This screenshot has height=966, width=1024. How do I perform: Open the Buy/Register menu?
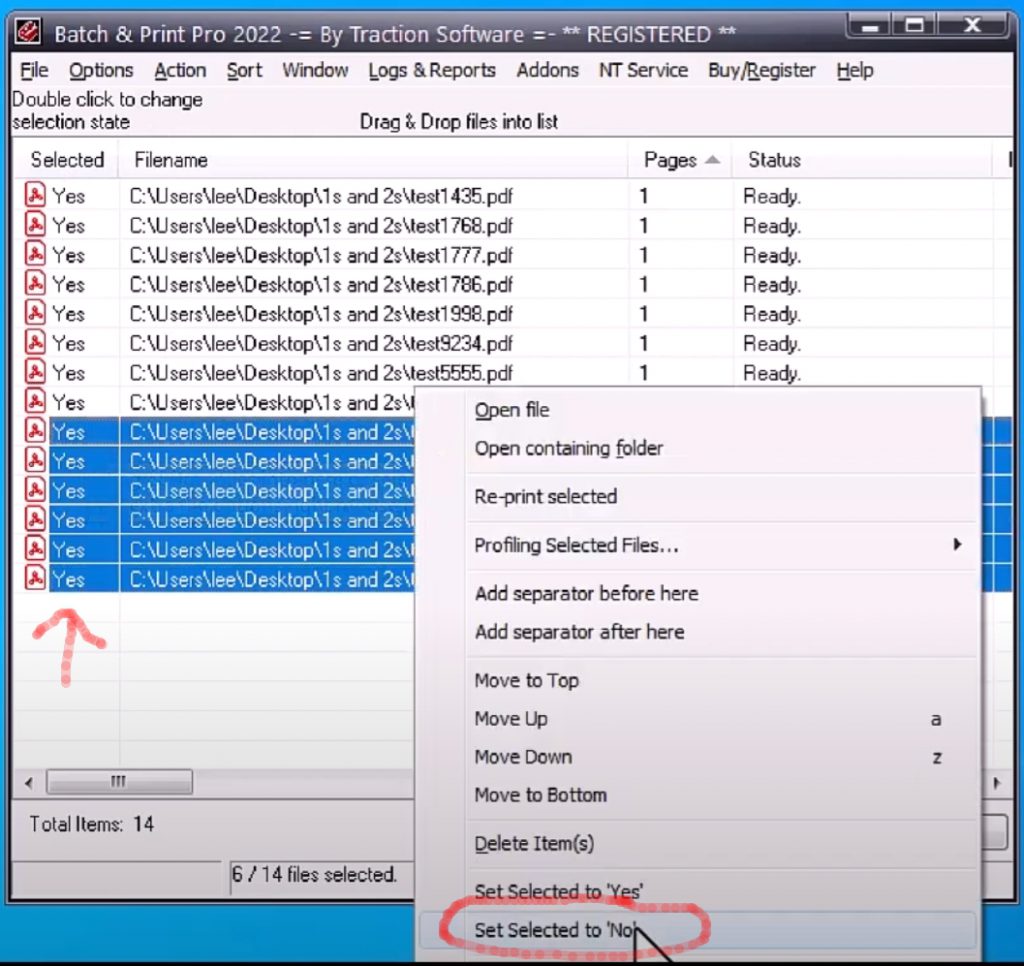pyautogui.click(x=761, y=70)
